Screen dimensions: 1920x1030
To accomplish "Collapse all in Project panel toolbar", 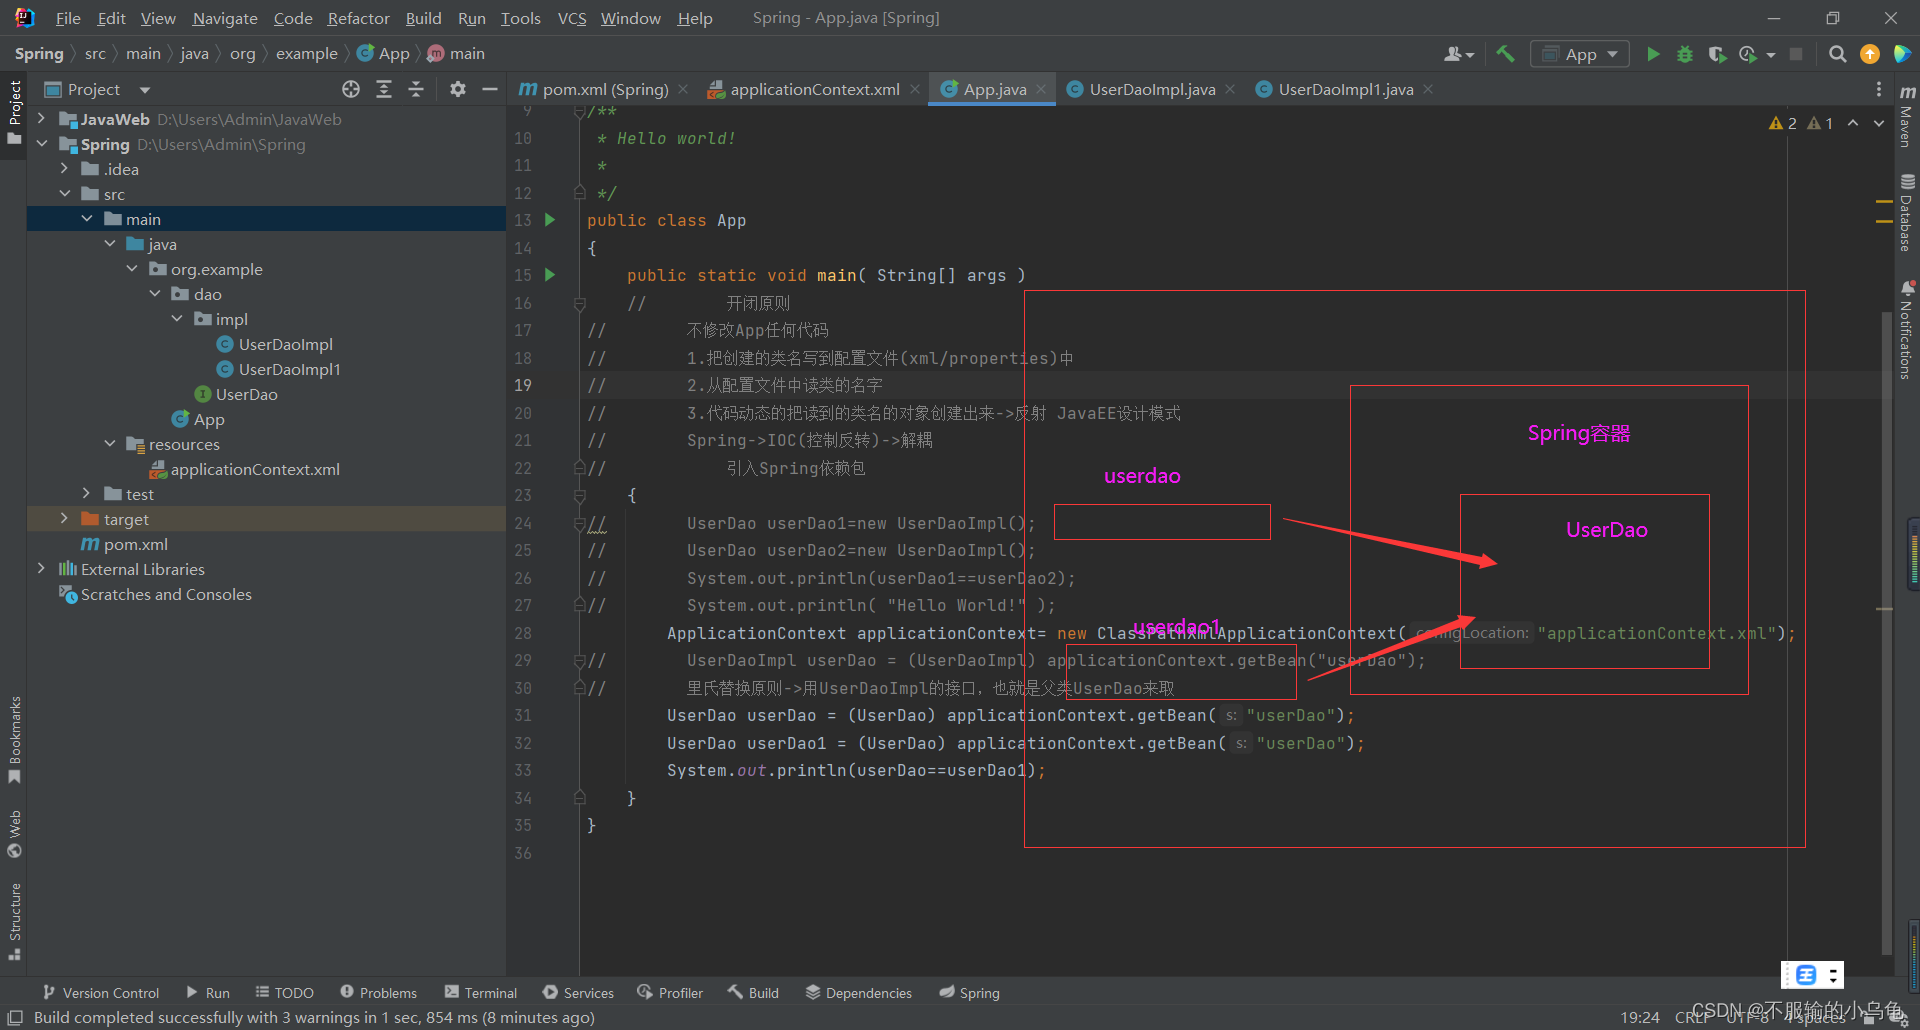I will click(416, 89).
